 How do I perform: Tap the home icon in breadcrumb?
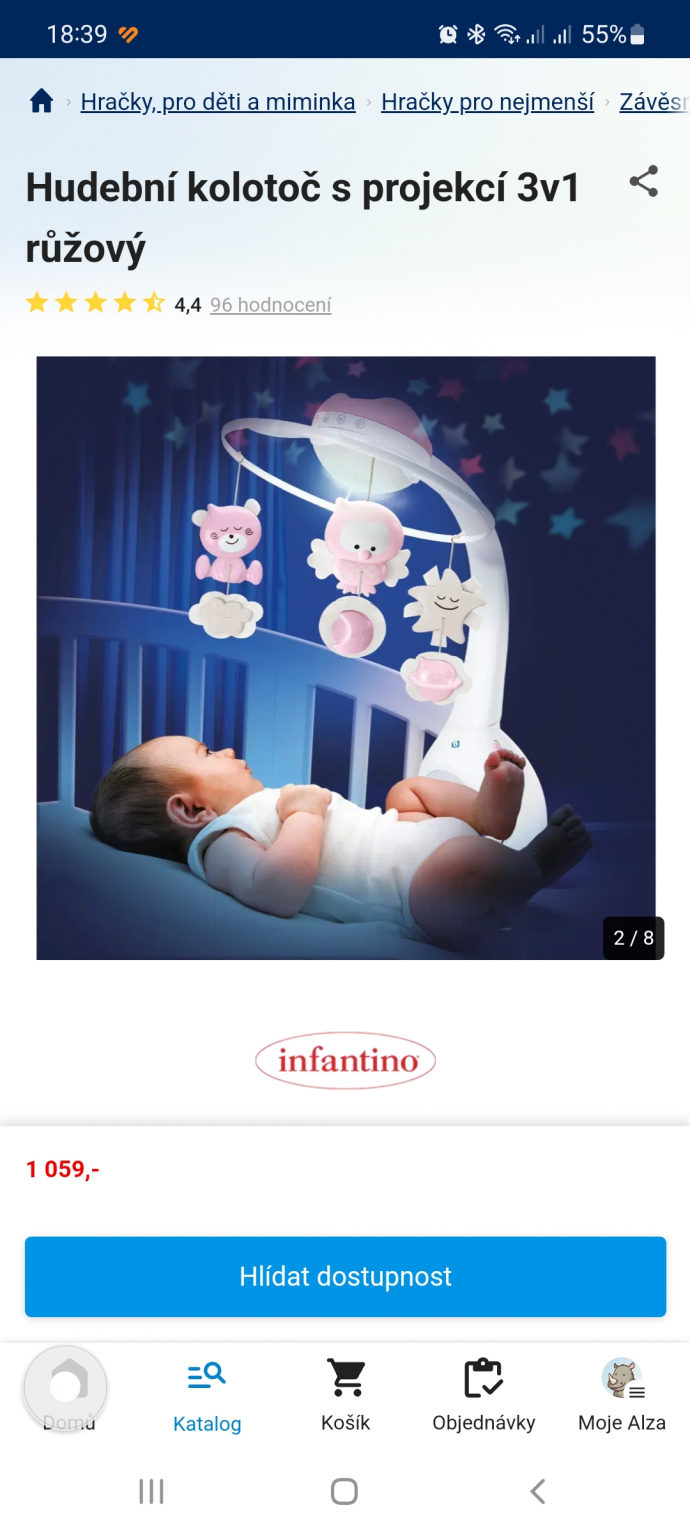coord(41,101)
